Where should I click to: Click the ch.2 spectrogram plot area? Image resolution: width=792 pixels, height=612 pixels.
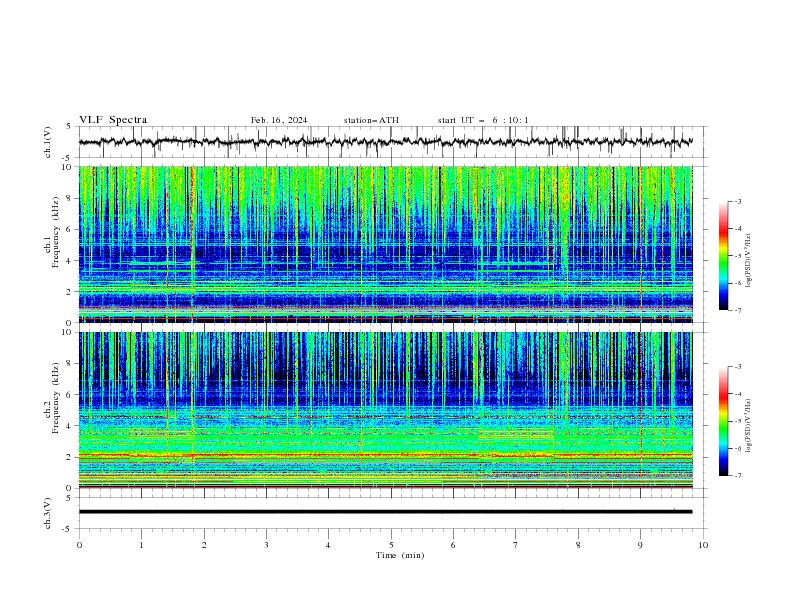click(x=386, y=410)
